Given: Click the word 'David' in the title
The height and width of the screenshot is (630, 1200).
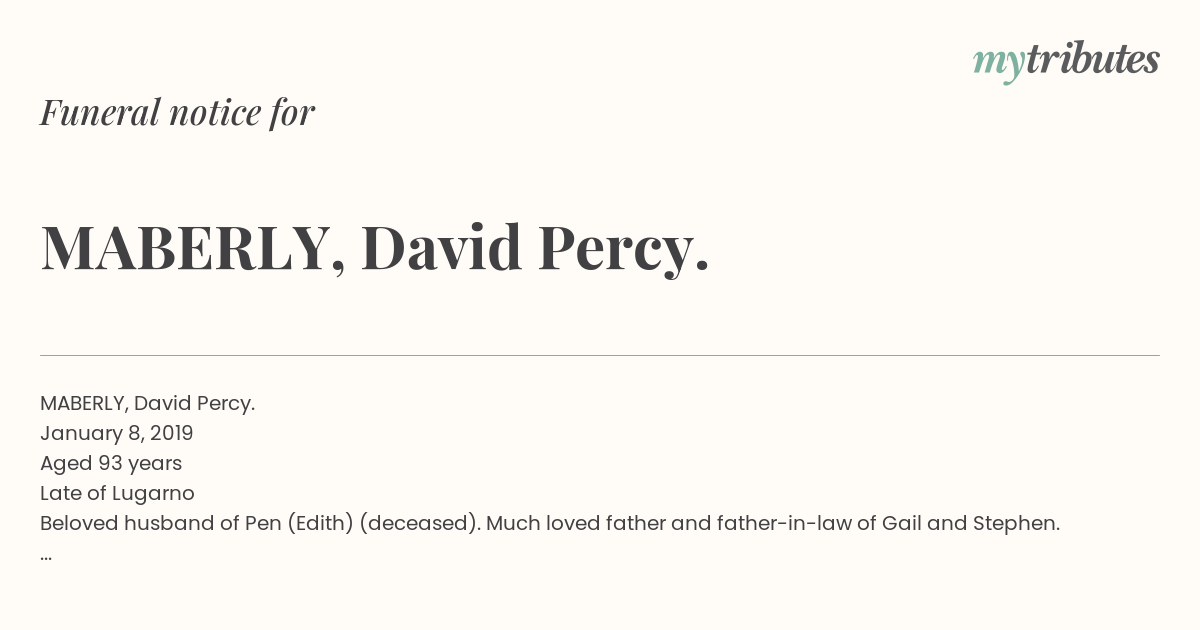Looking at the screenshot, I should (442, 248).
